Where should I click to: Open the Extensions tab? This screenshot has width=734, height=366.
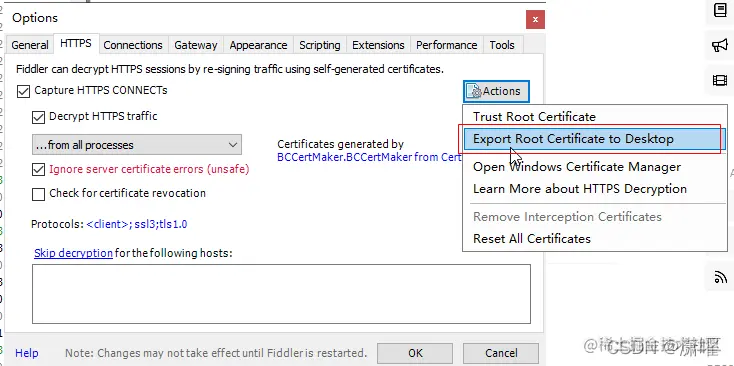point(378,45)
